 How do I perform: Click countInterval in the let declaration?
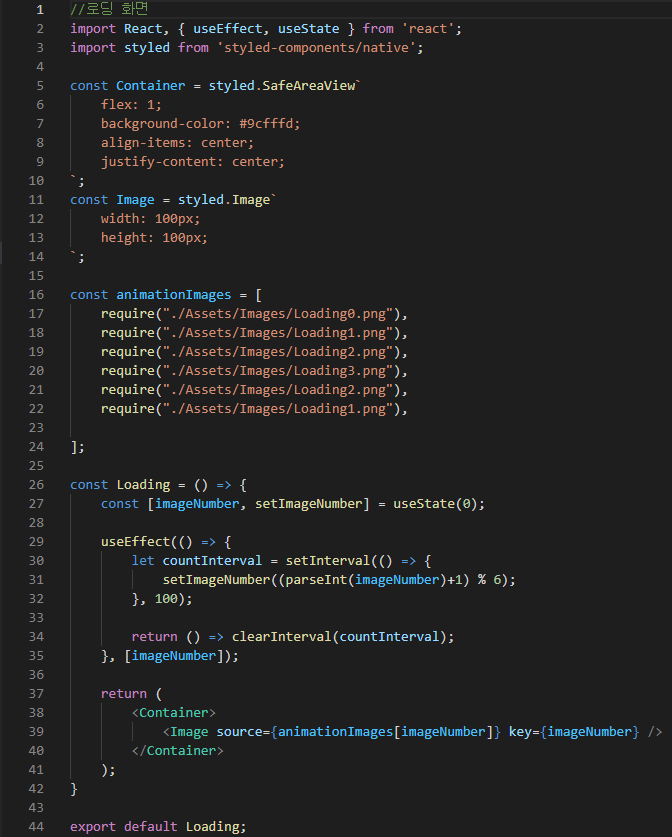[x=212, y=560]
